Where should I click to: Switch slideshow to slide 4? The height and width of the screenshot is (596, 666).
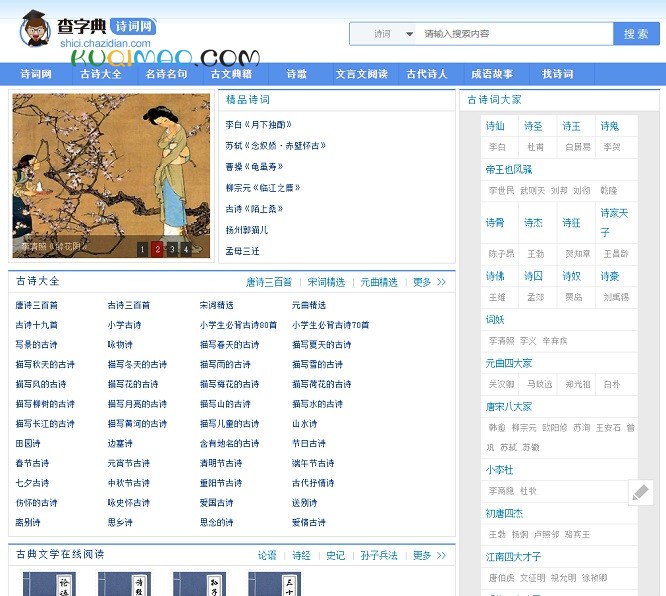[x=186, y=249]
